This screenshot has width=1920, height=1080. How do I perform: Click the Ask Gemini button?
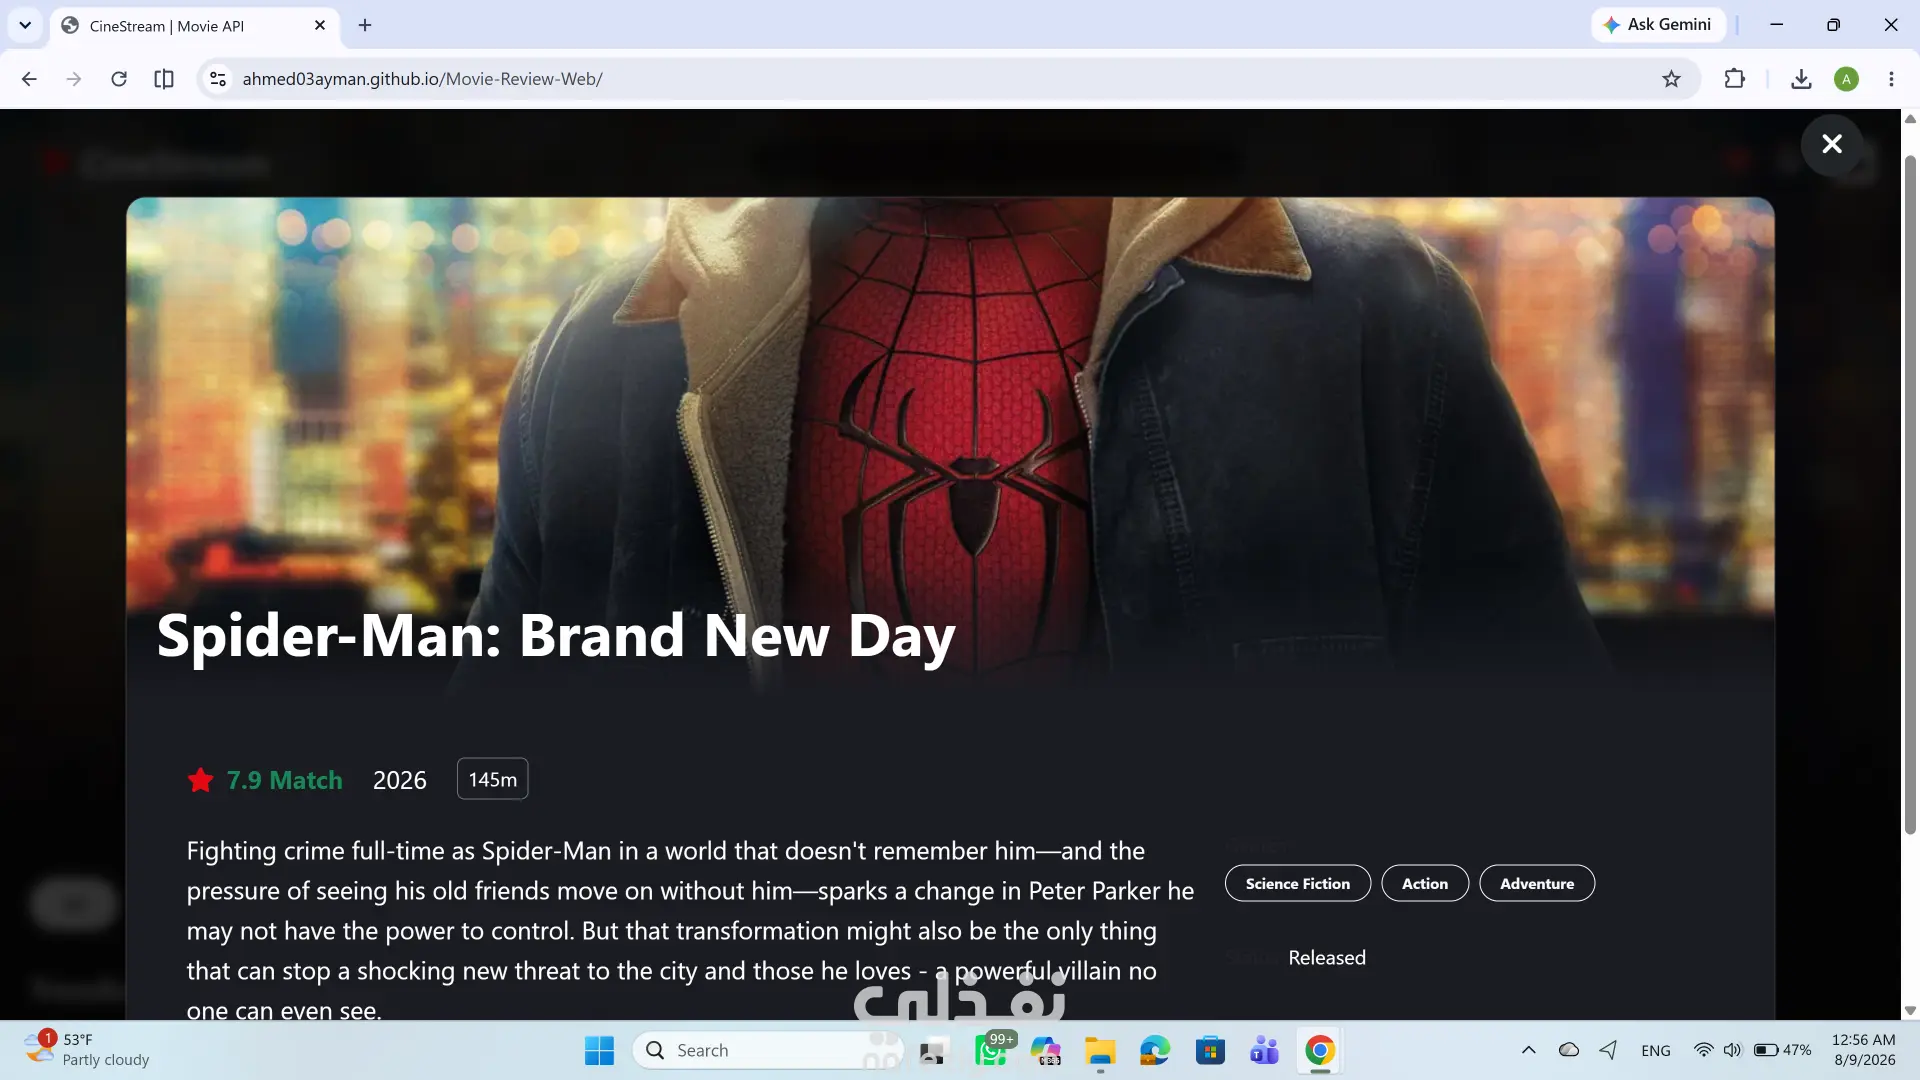coord(1658,25)
